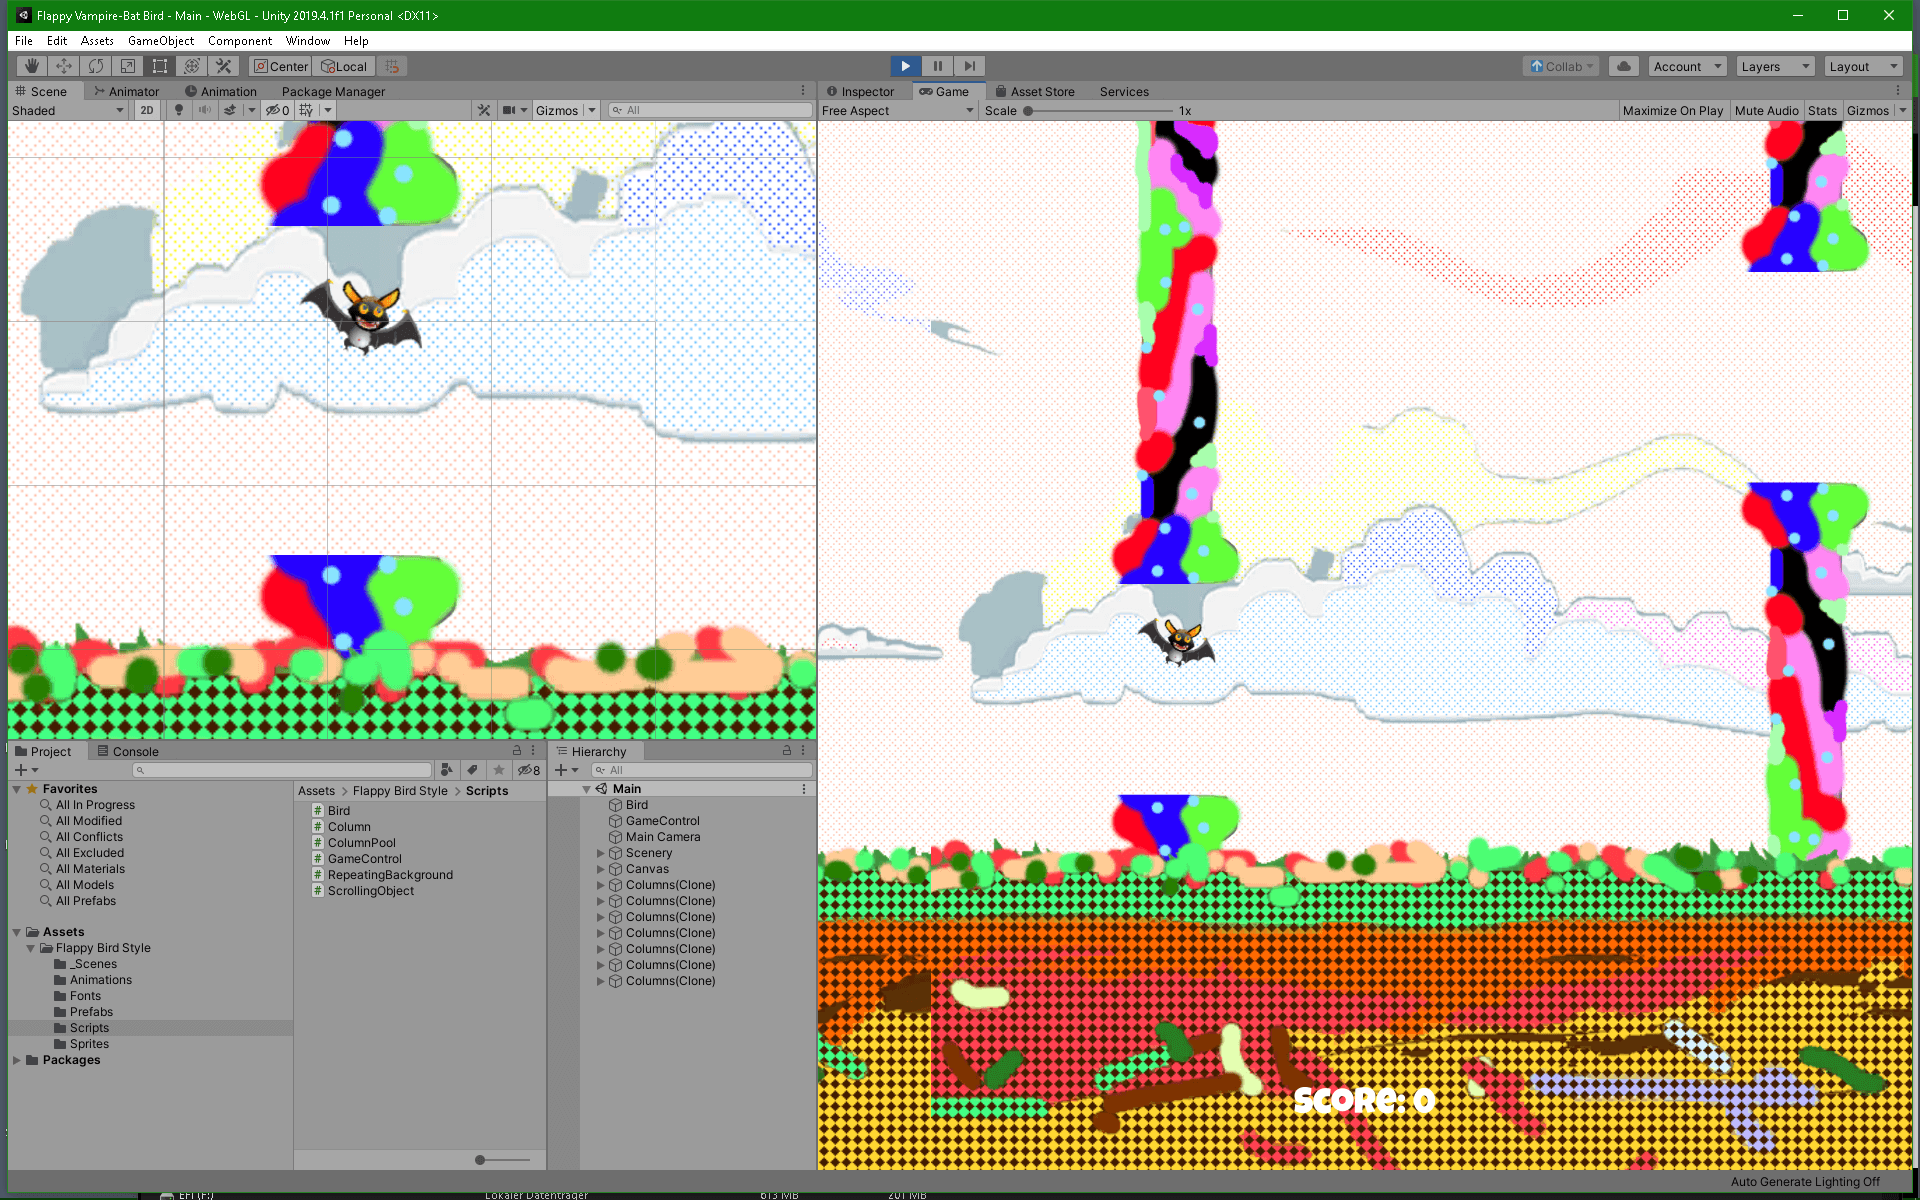Viewport: 1920px width, 1200px height.
Task: Select the Rect Transform tool
Action: [x=160, y=66]
